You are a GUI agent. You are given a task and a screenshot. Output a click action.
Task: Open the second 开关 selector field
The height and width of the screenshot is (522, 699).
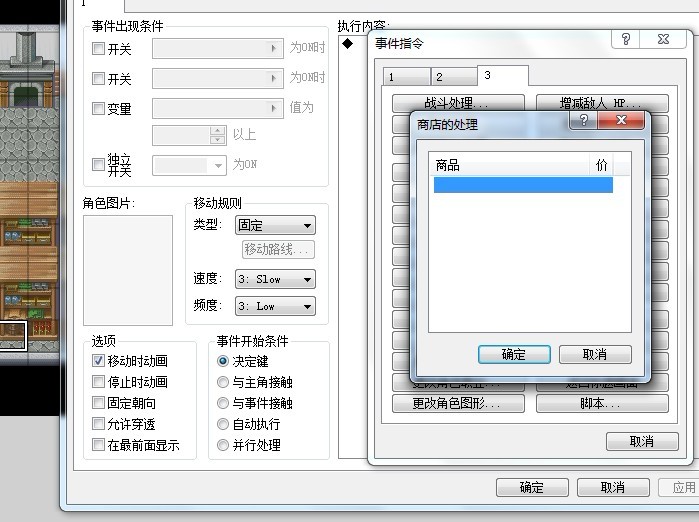218,78
